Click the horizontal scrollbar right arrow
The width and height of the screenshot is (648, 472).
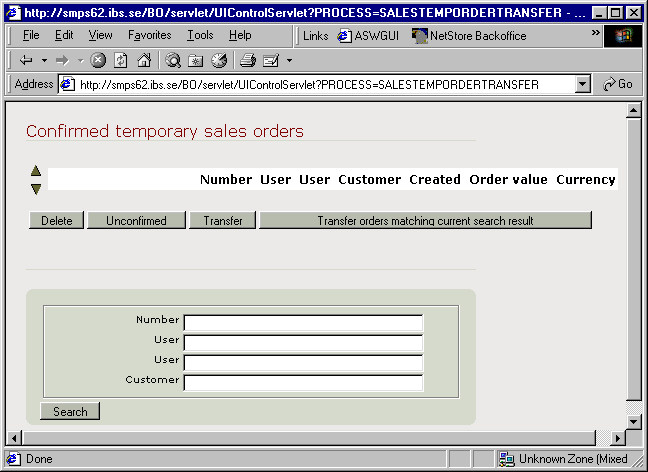[x=617, y=438]
